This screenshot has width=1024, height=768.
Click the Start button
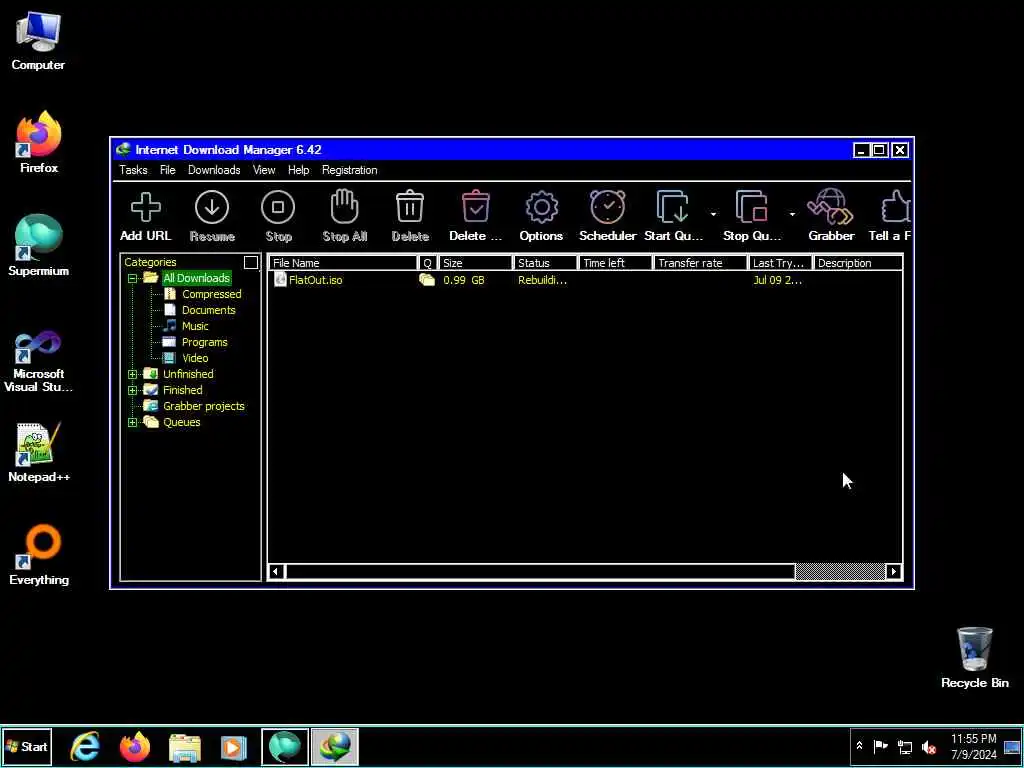(27, 746)
